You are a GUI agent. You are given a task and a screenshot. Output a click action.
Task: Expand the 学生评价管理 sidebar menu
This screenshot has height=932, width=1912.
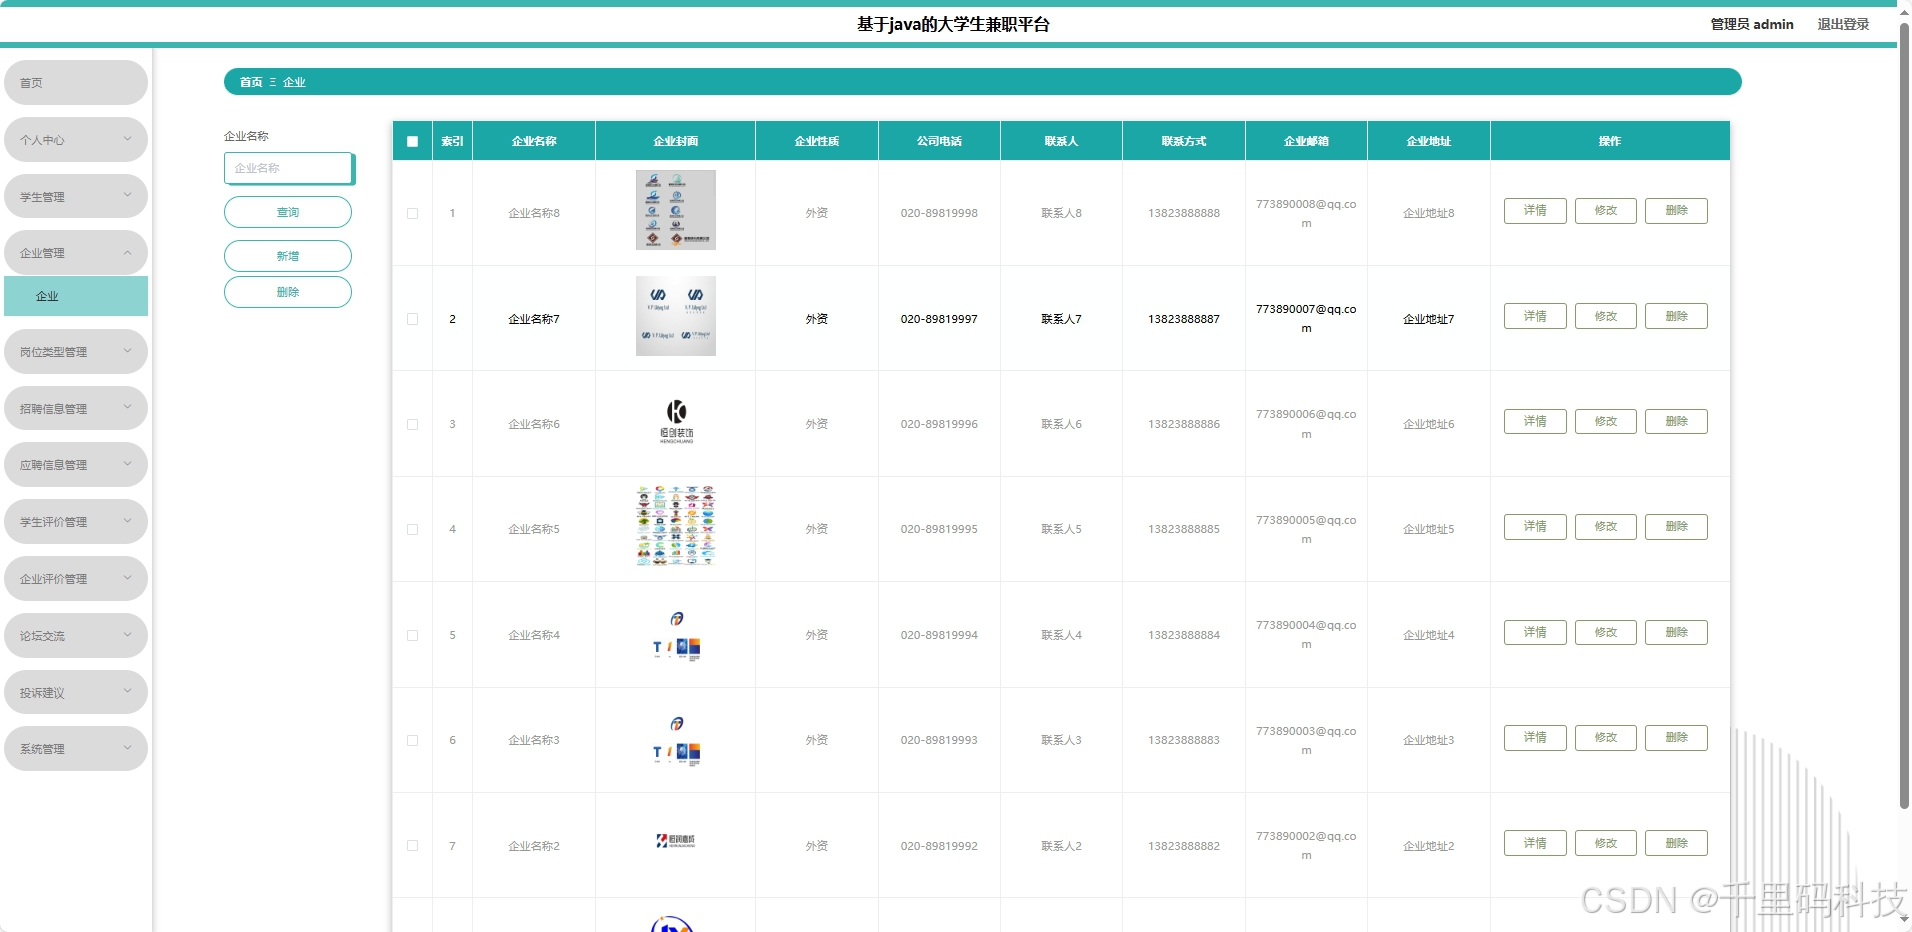pos(76,522)
